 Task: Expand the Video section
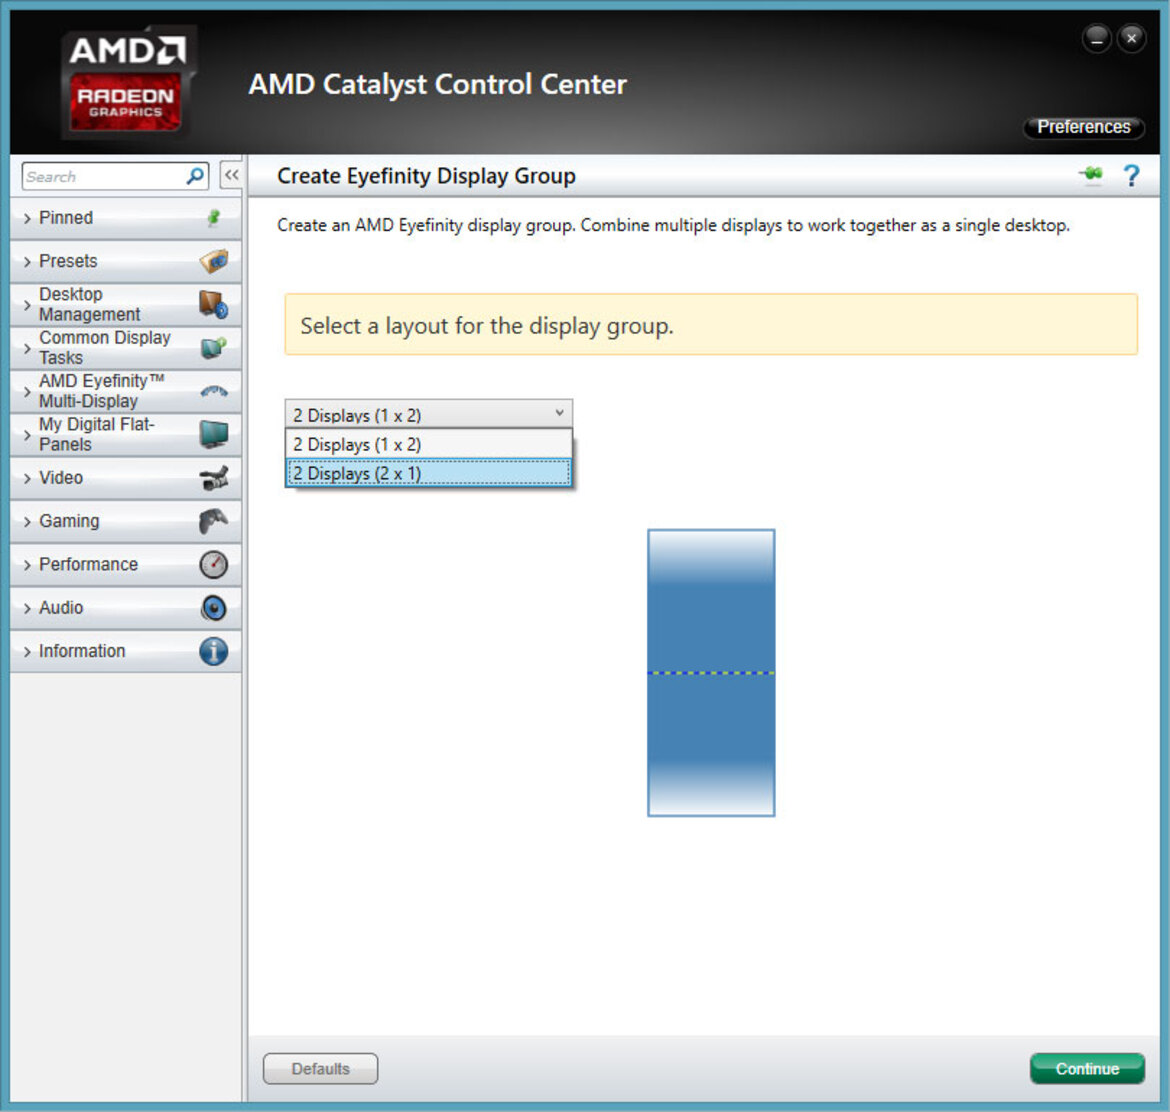[125, 478]
